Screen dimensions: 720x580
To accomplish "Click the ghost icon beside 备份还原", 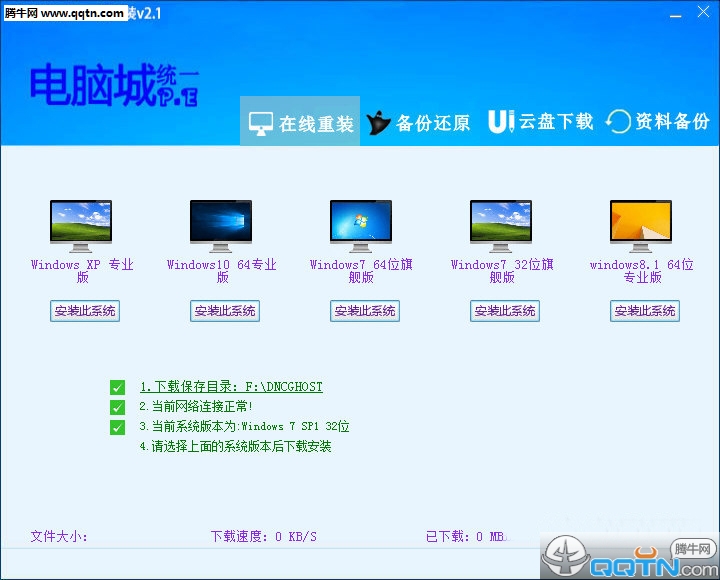I will [378, 123].
